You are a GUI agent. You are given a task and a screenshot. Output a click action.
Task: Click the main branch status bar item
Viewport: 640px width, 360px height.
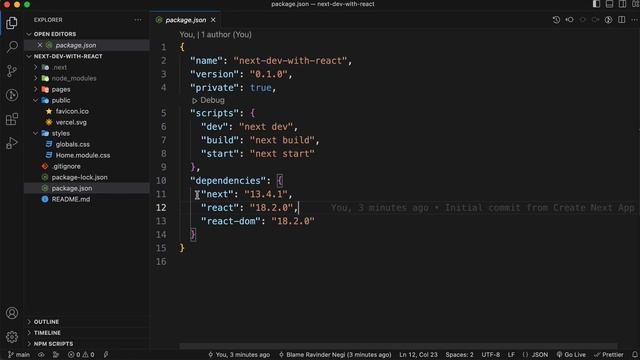coord(19,355)
